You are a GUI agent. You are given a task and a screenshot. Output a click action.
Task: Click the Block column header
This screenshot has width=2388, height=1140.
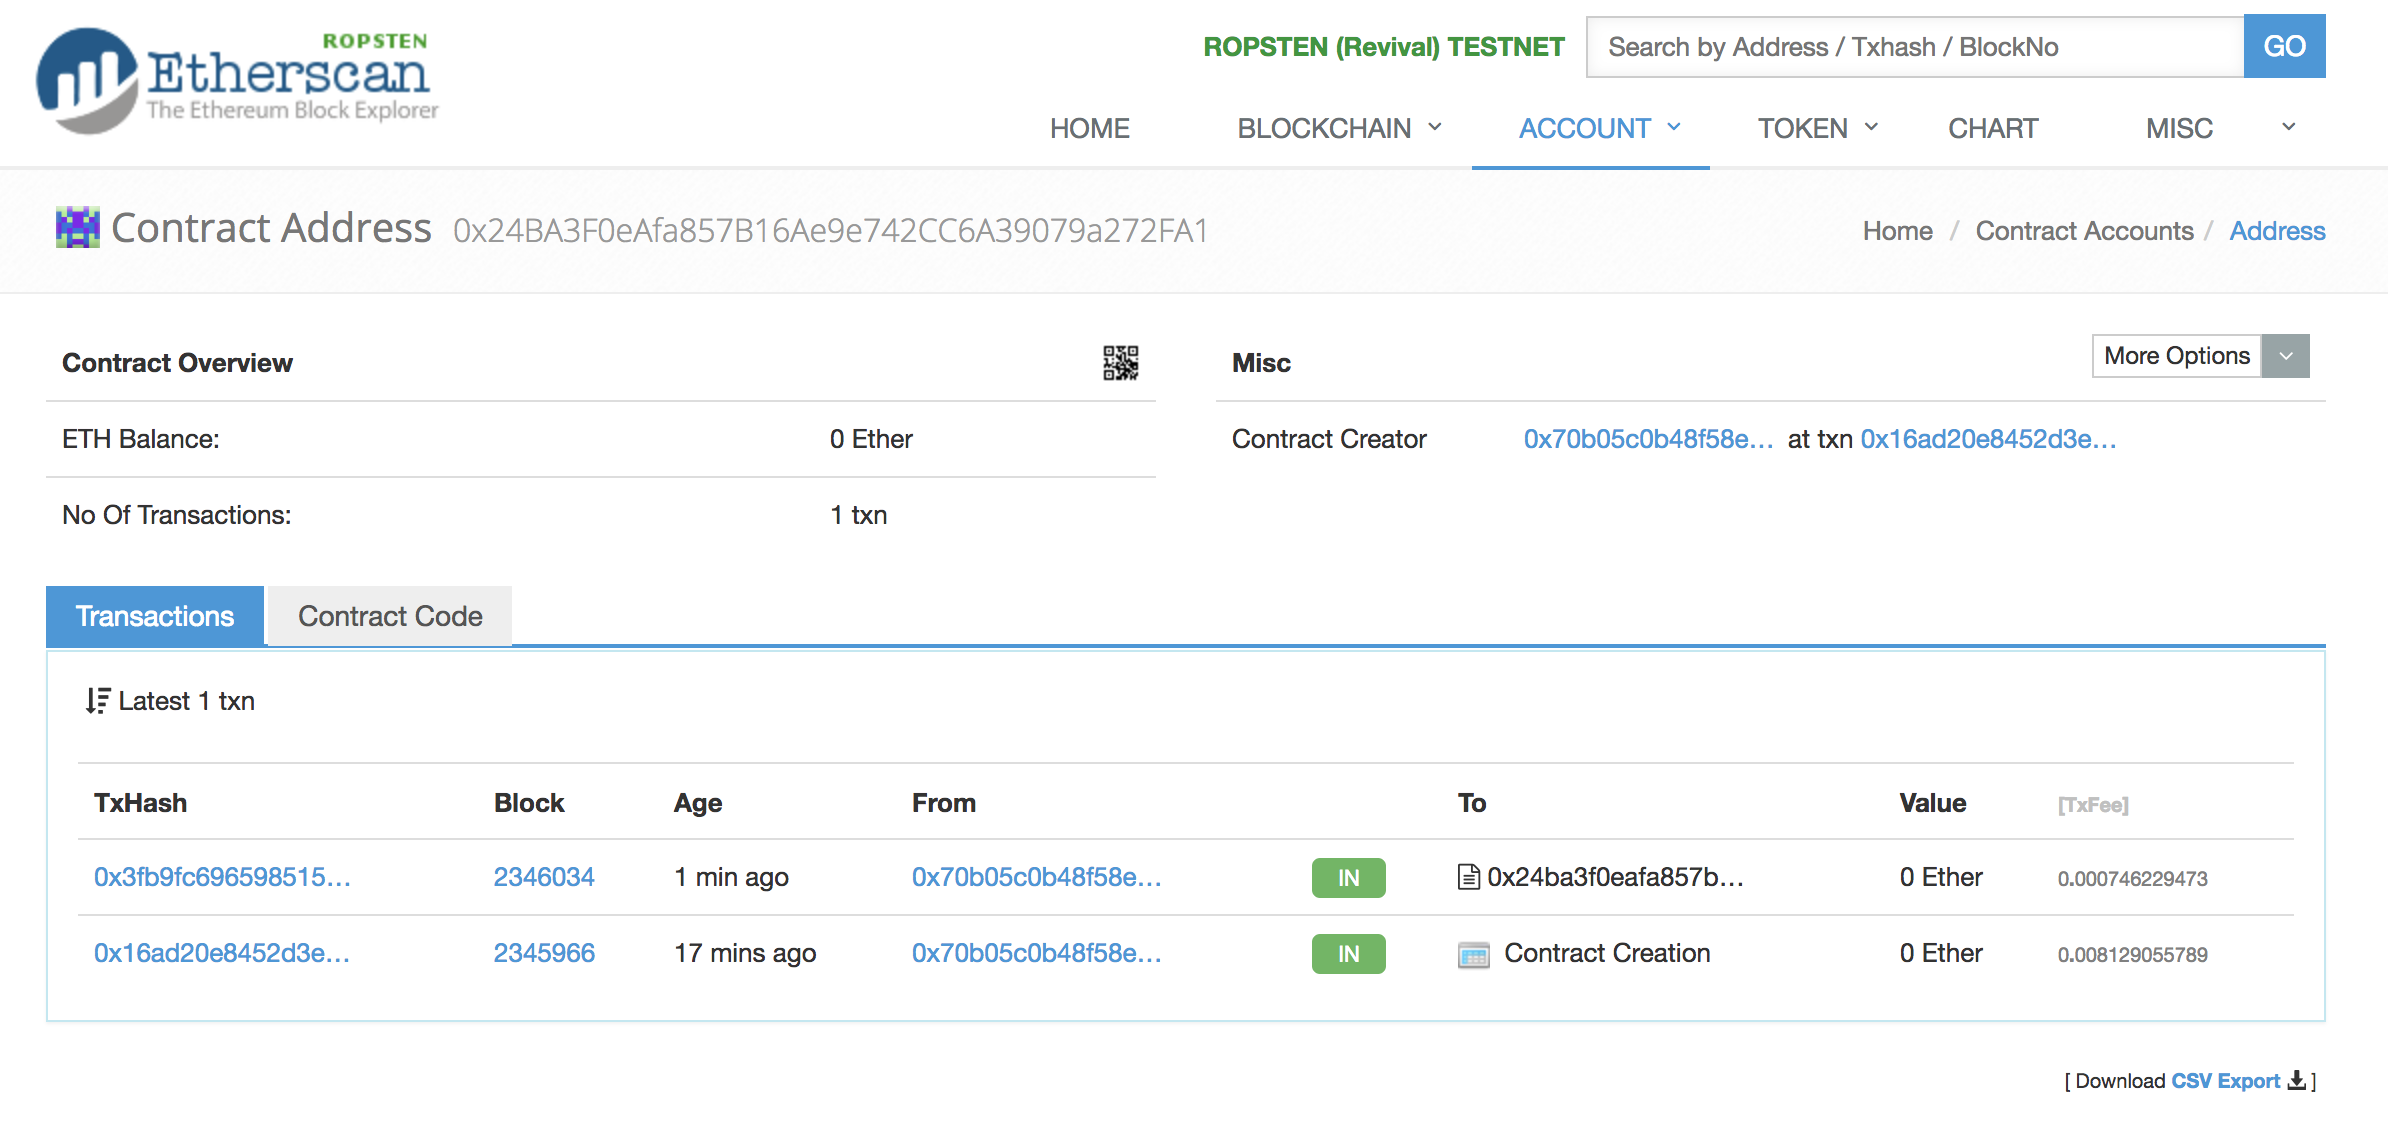[x=529, y=803]
